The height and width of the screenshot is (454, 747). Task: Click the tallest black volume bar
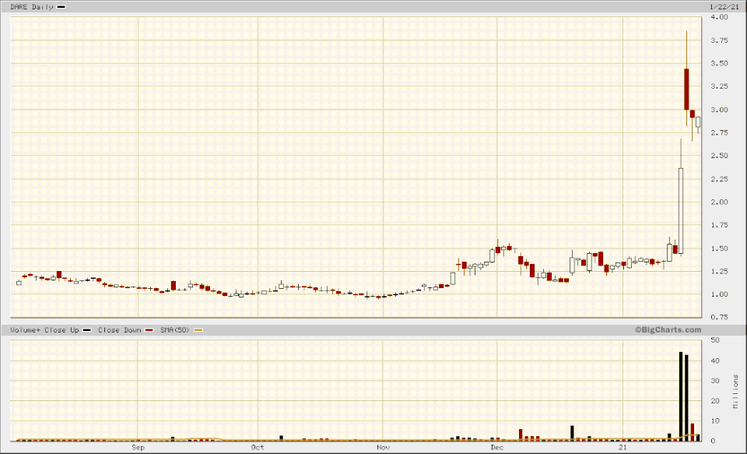pyautogui.click(x=681, y=396)
